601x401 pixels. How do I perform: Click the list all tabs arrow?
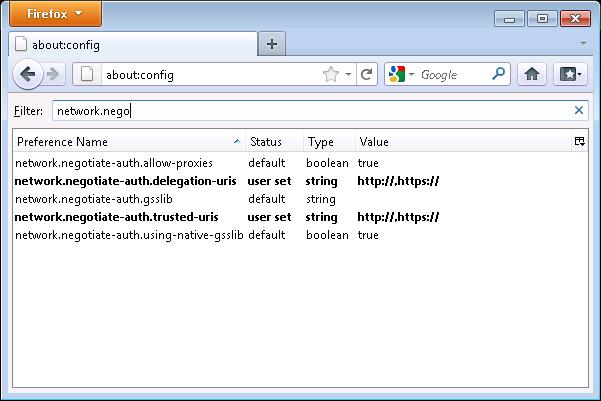[x=583, y=43]
